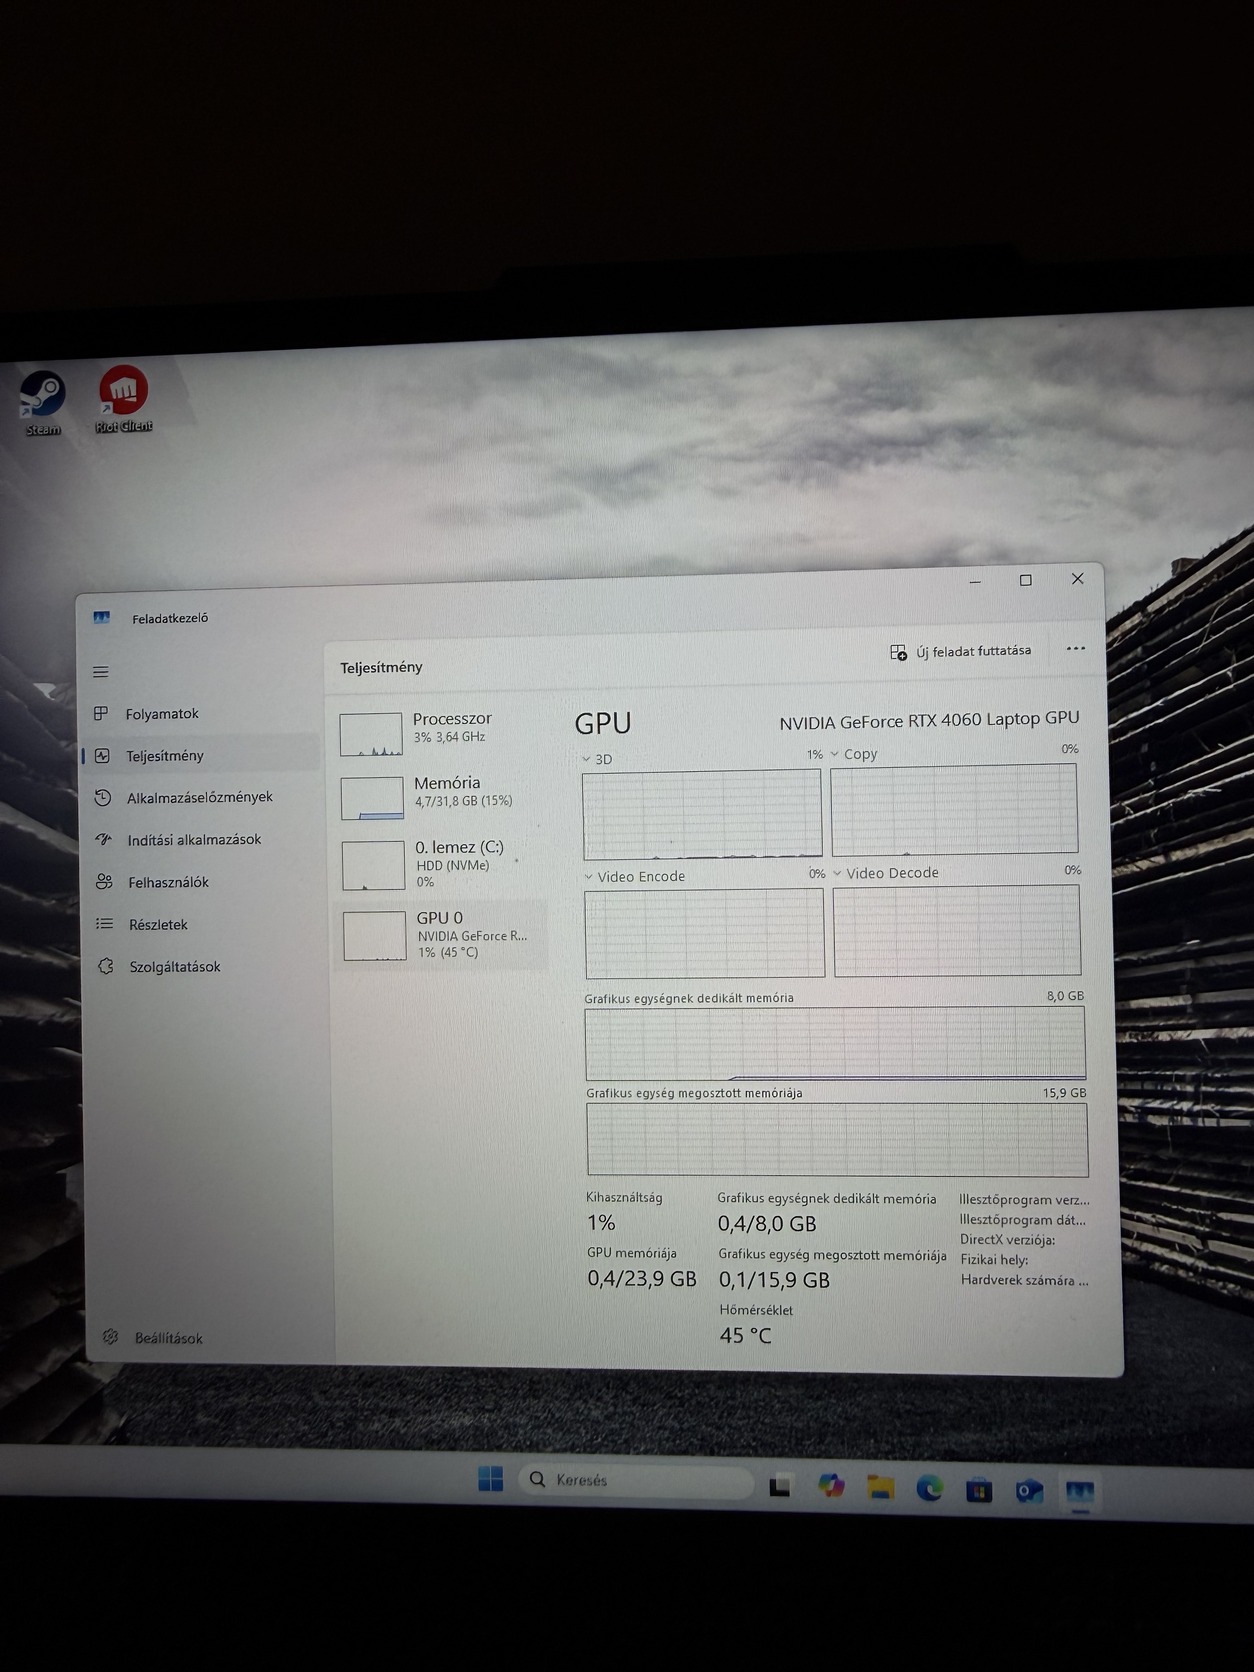Click the Indítási alkalmazások gauge icon
Viewport: 1254px width, 1672px height.
pyautogui.click(x=103, y=839)
